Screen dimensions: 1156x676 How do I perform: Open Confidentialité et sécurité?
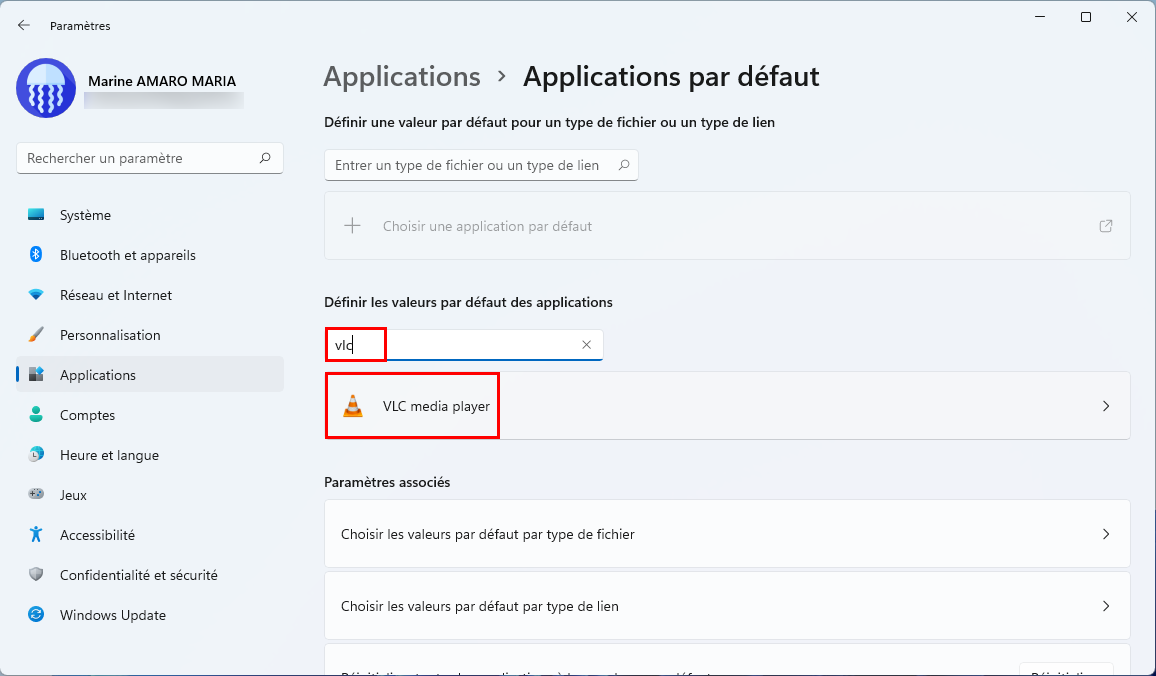pyautogui.click(x=150, y=575)
